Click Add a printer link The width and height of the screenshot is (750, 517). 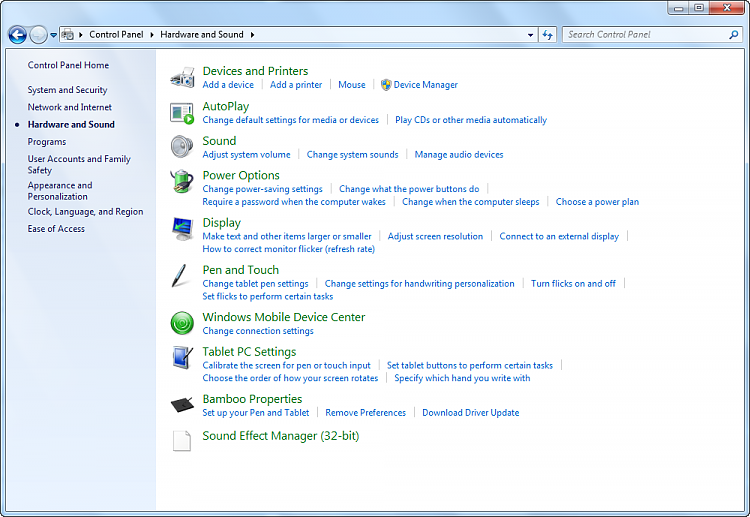click(296, 85)
